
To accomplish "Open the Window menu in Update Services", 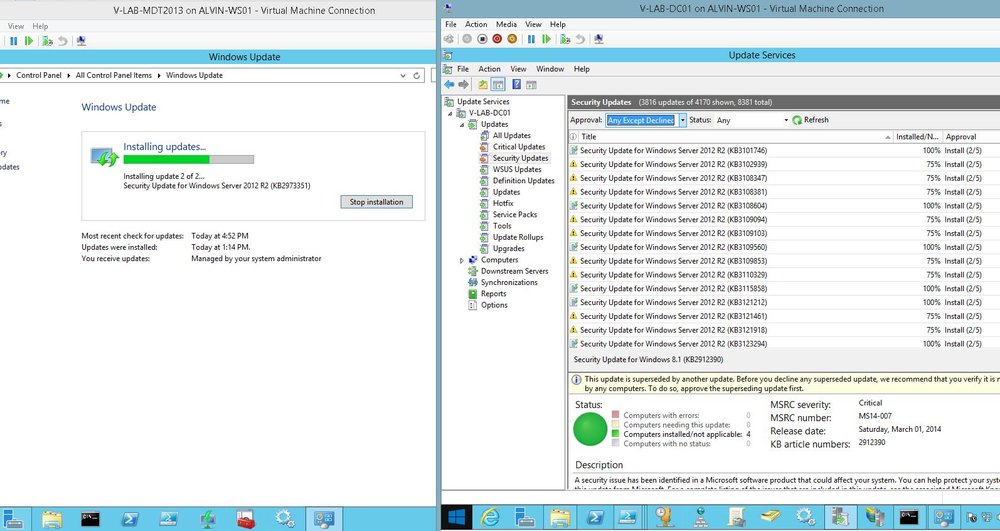I will 549,69.
